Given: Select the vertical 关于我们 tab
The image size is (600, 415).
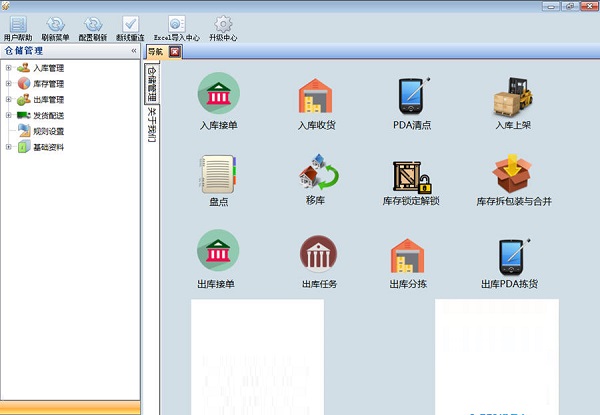Looking at the screenshot, I should click(x=152, y=124).
